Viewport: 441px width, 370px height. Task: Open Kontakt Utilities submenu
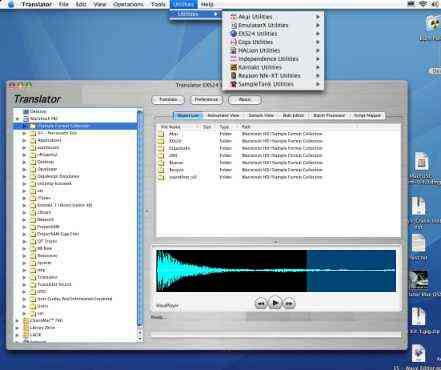[x=273, y=67]
